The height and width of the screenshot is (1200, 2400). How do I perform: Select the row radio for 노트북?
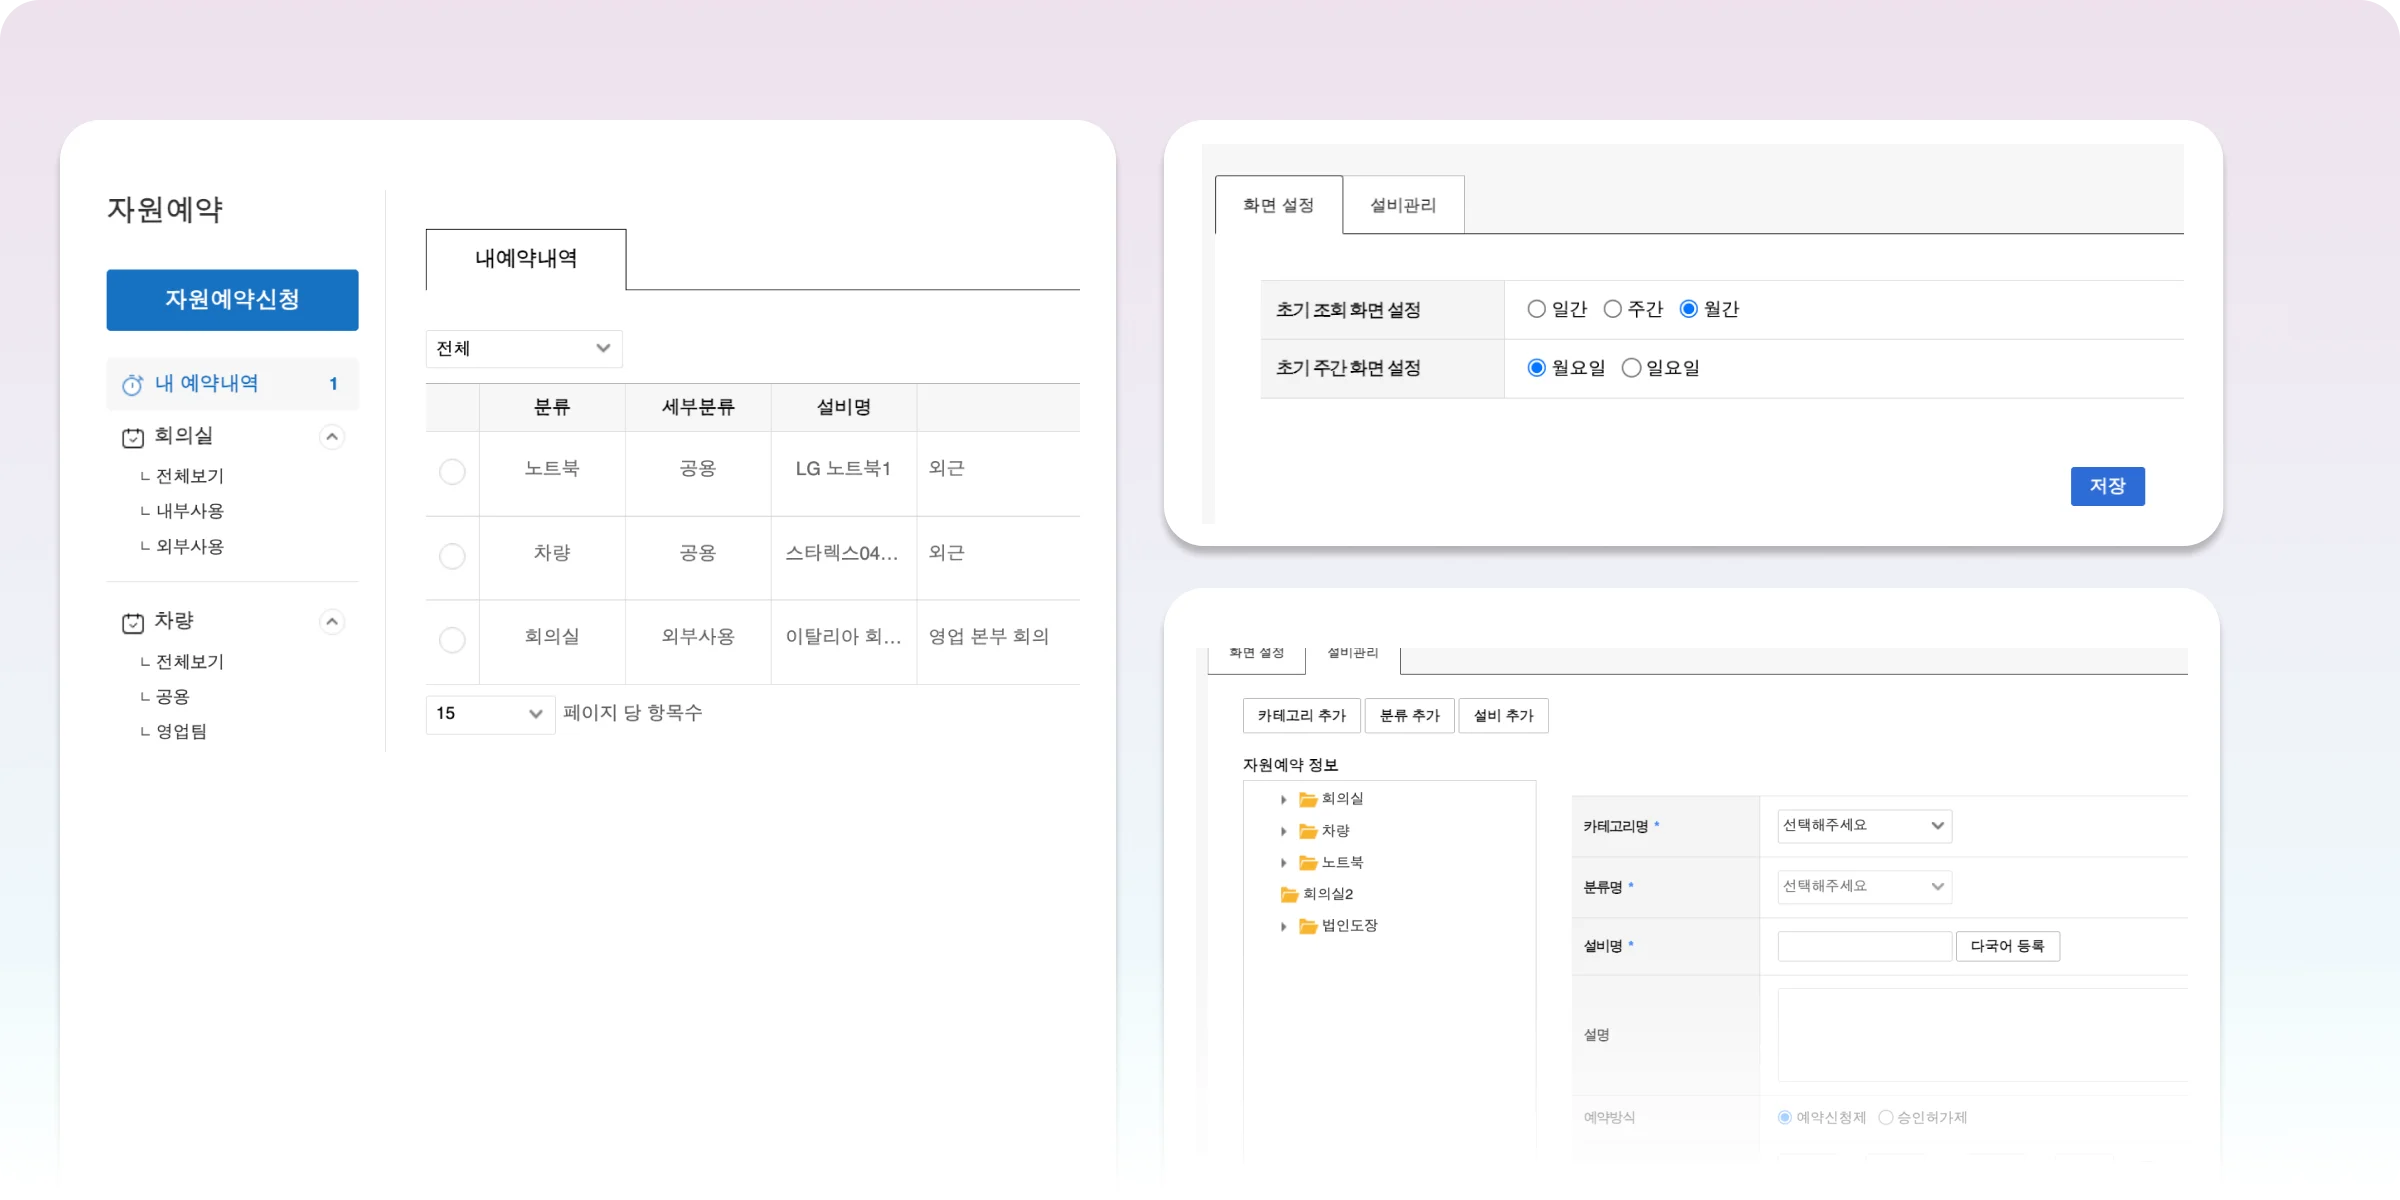pos(452,472)
